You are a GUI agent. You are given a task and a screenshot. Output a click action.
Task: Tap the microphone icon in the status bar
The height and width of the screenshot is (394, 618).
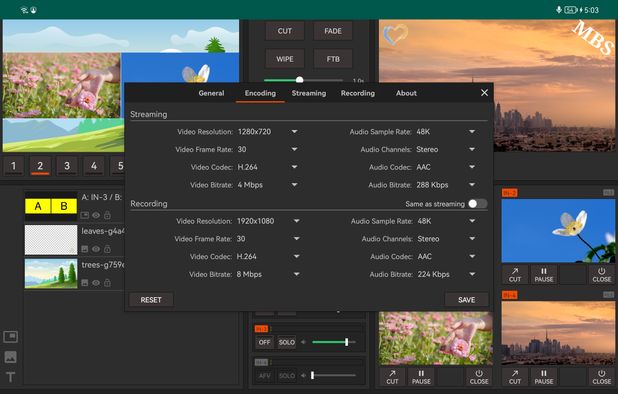[558, 10]
